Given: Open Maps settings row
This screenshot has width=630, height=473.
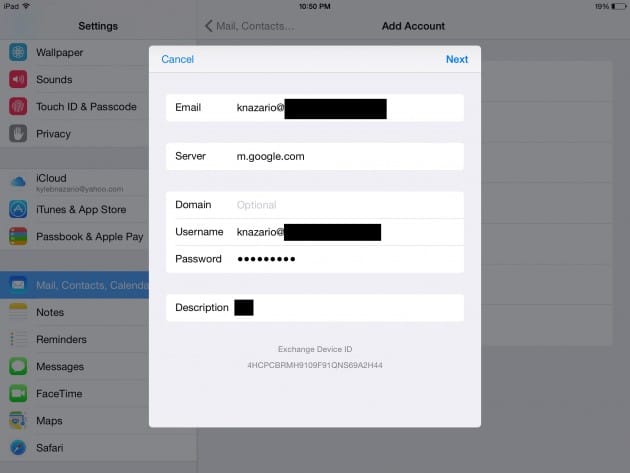Looking at the screenshot, I should pos(74,421).
